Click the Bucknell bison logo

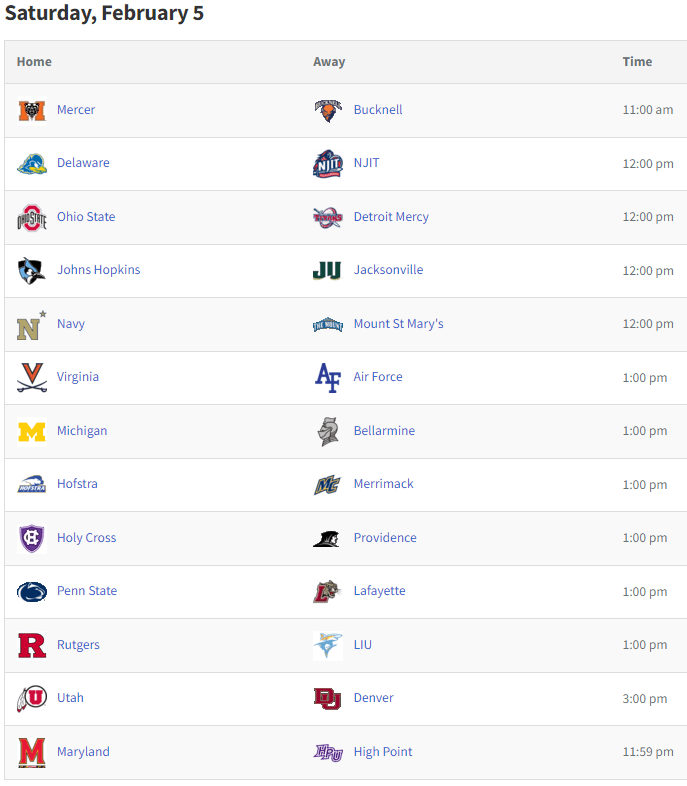pos(328,110)
